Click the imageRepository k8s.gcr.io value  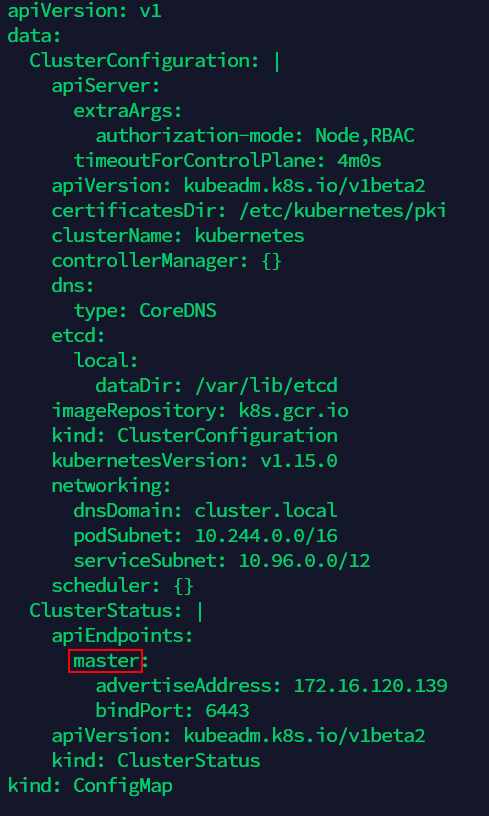coord(293,411)
